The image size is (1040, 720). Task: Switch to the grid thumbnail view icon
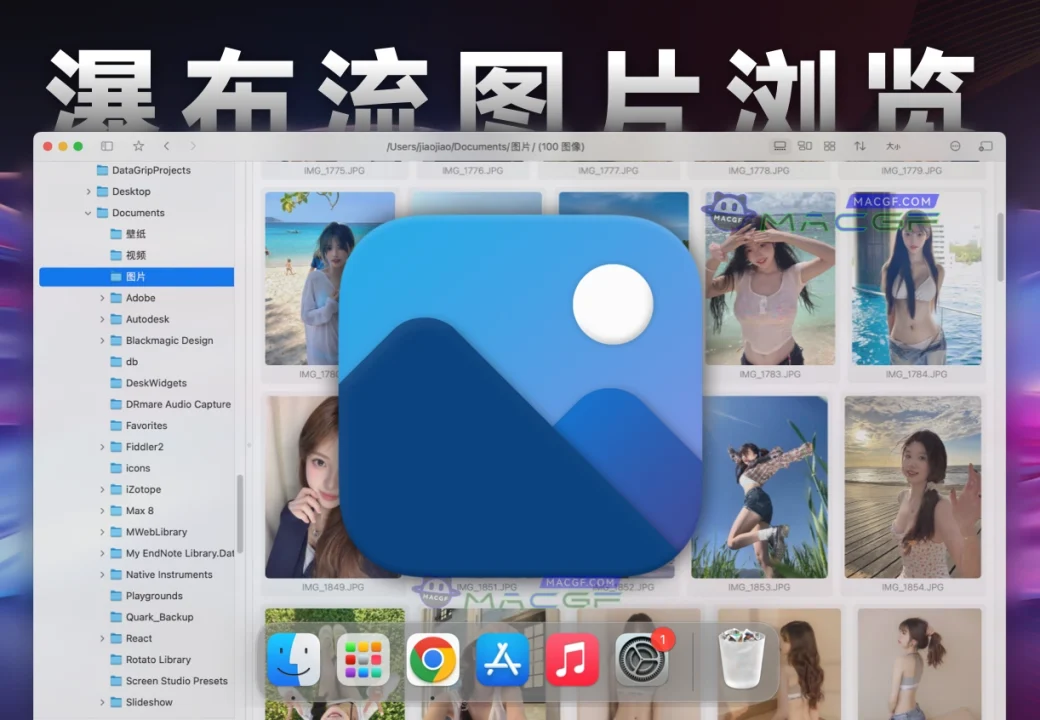click(829, 146)
